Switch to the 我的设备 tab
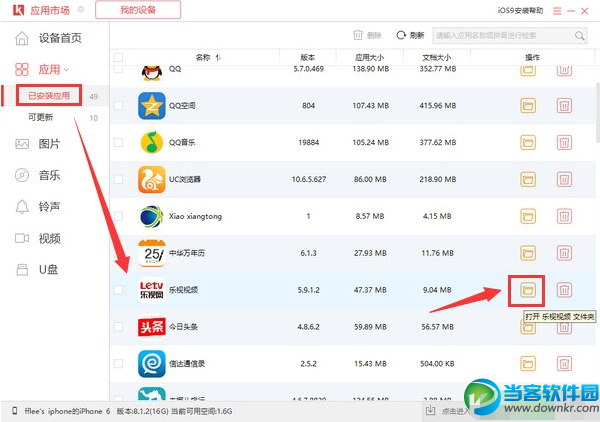Viewport: 600px width, 422px height. (138, 10)
